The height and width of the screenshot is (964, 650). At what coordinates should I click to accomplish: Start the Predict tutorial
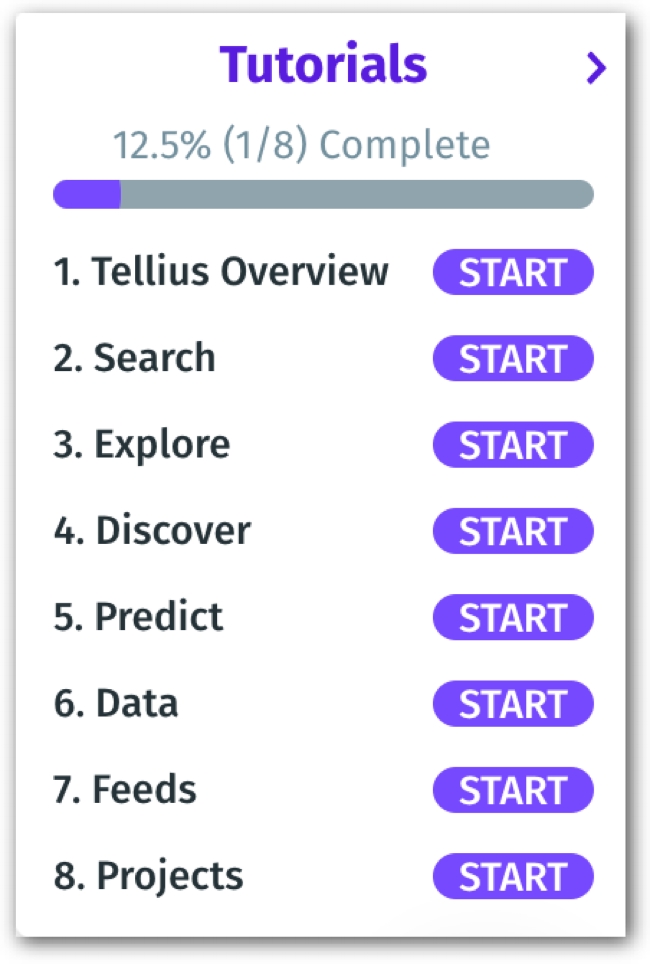click(x=513, y=618)
